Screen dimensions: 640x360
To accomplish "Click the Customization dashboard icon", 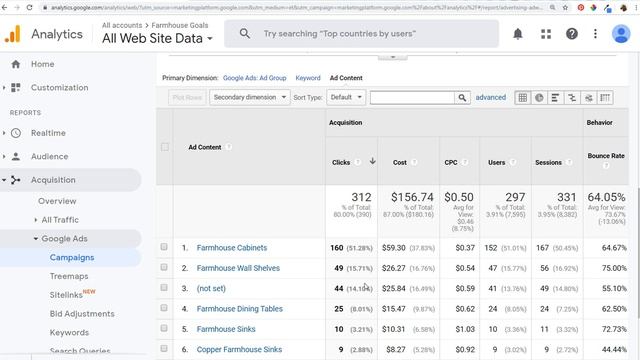I will (x=16, y=87).
